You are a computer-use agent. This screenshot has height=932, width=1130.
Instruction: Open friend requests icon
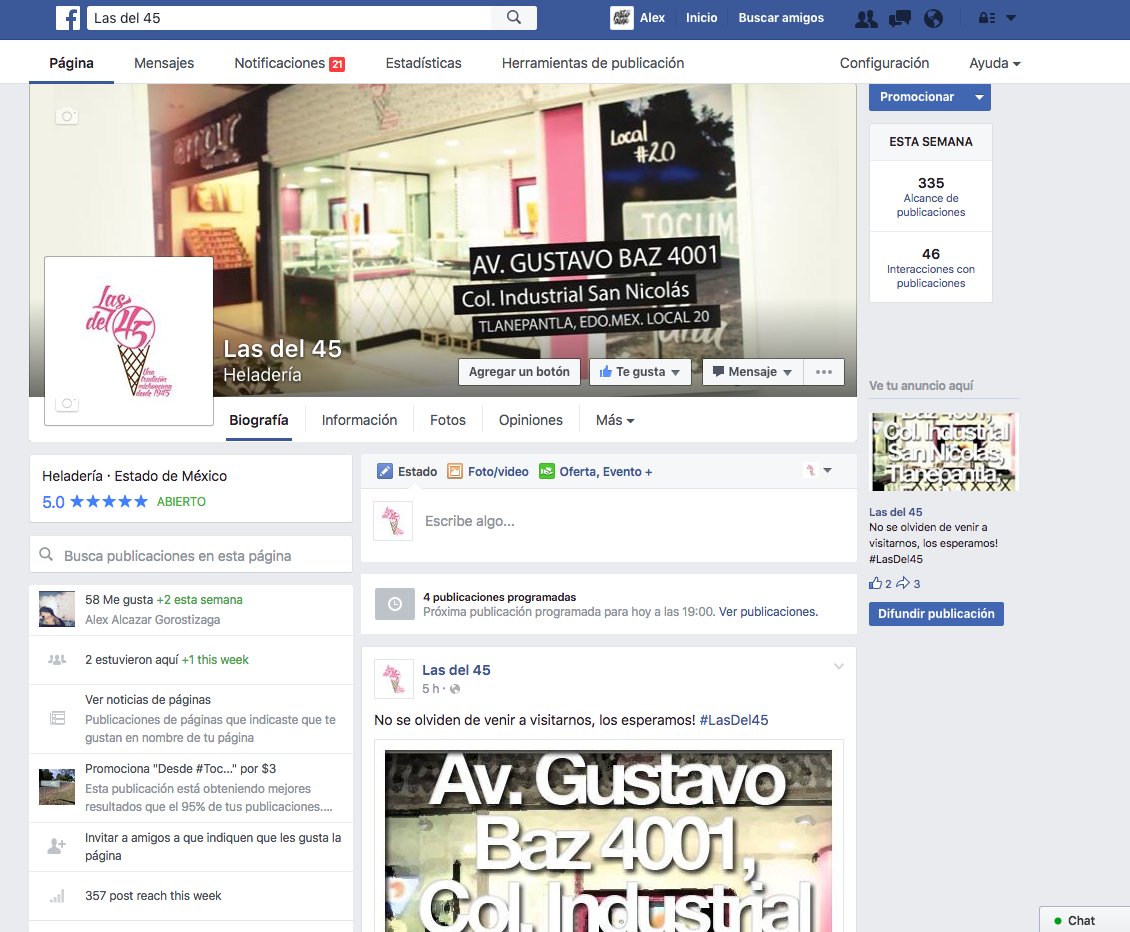point(866,19)
